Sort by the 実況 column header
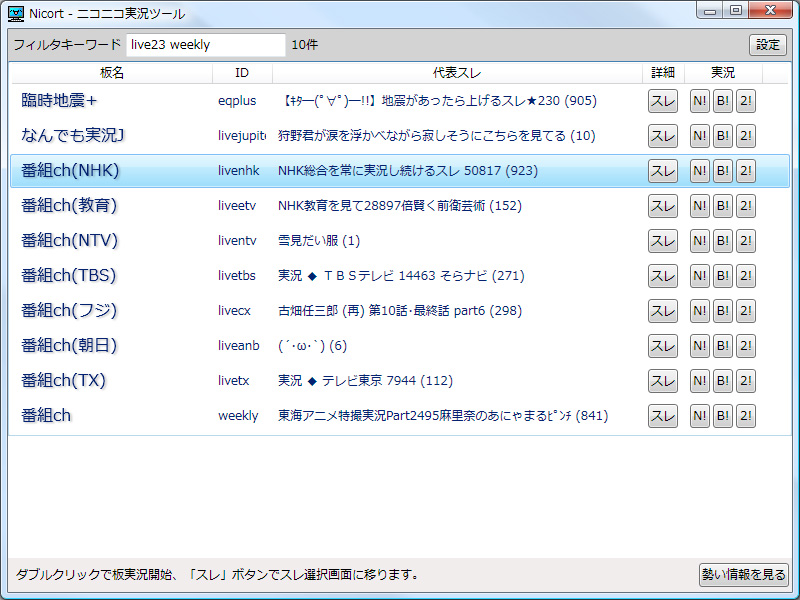Viewport: 800px width, 600px height. click(x=723, y=73)
